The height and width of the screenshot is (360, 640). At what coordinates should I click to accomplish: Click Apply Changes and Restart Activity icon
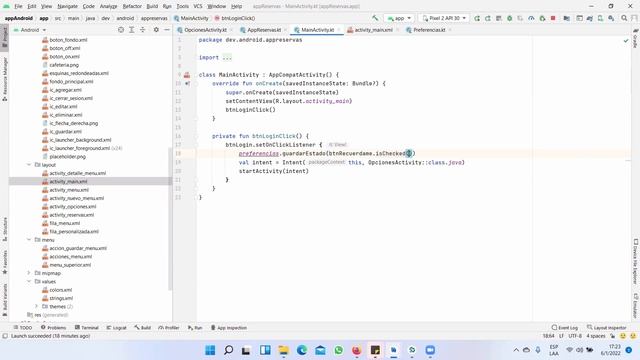coord(488,18)
